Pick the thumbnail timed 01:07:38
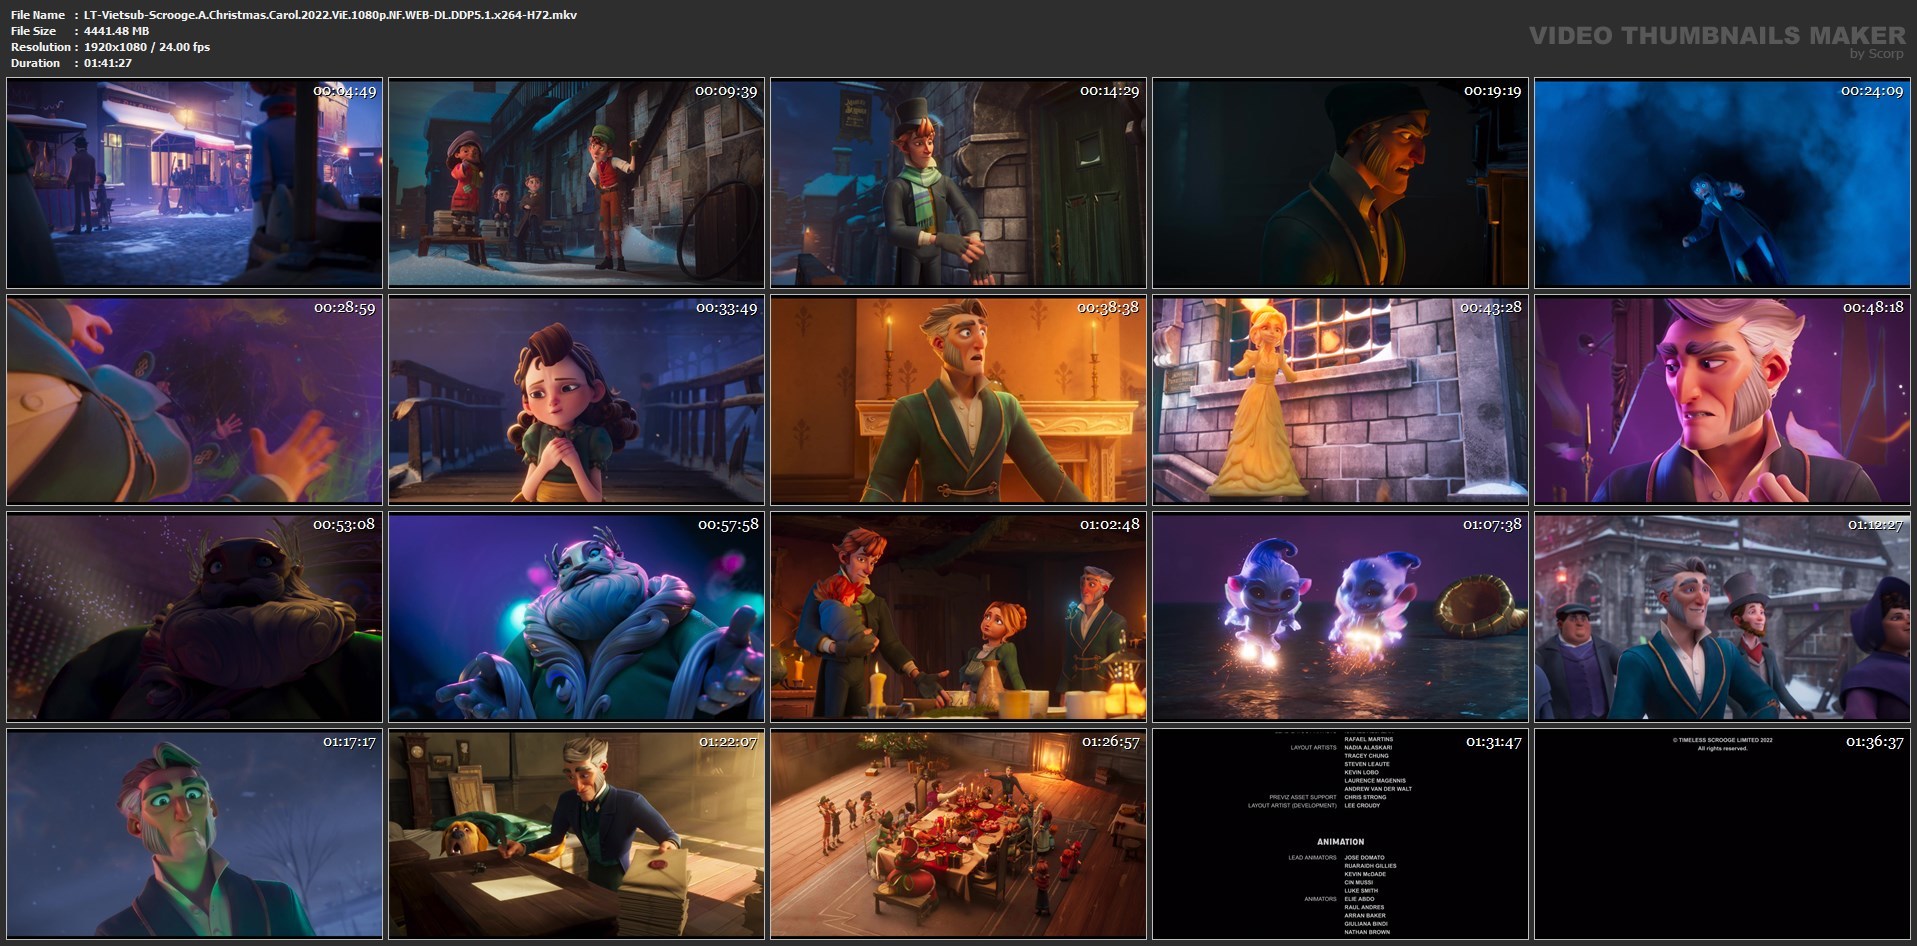1917x946 pixels. coord(1340,617)
